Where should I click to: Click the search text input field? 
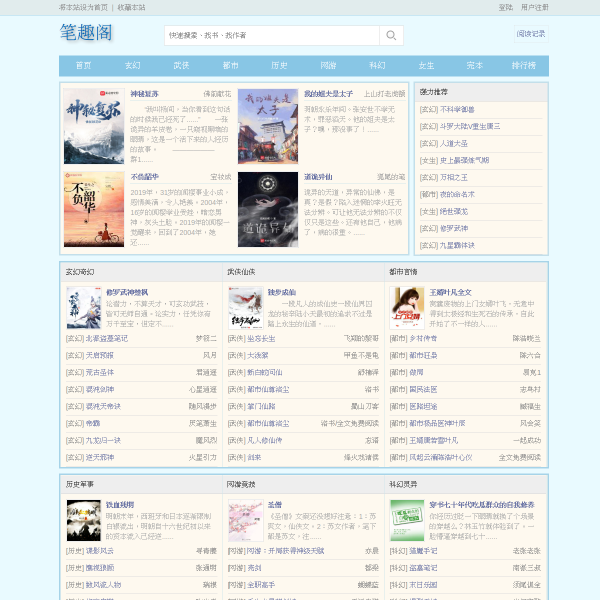tap(272, 35)
